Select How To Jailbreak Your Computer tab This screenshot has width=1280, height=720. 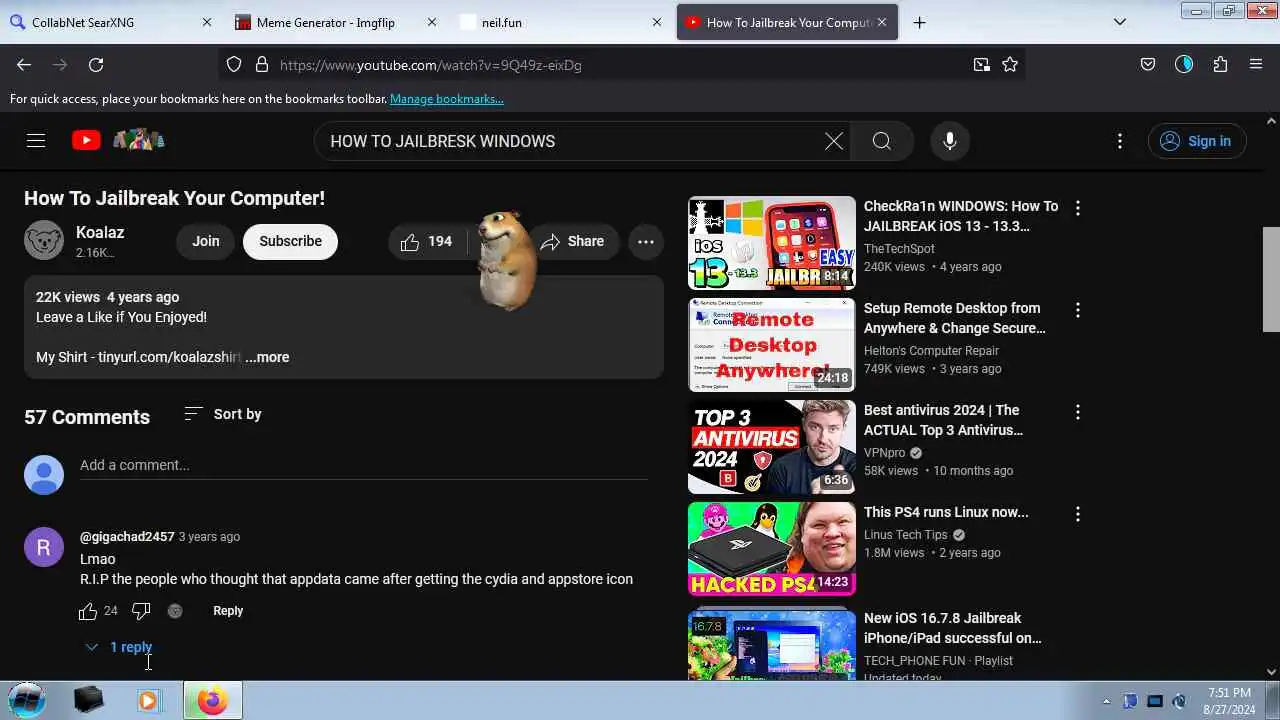coord(787,22)
